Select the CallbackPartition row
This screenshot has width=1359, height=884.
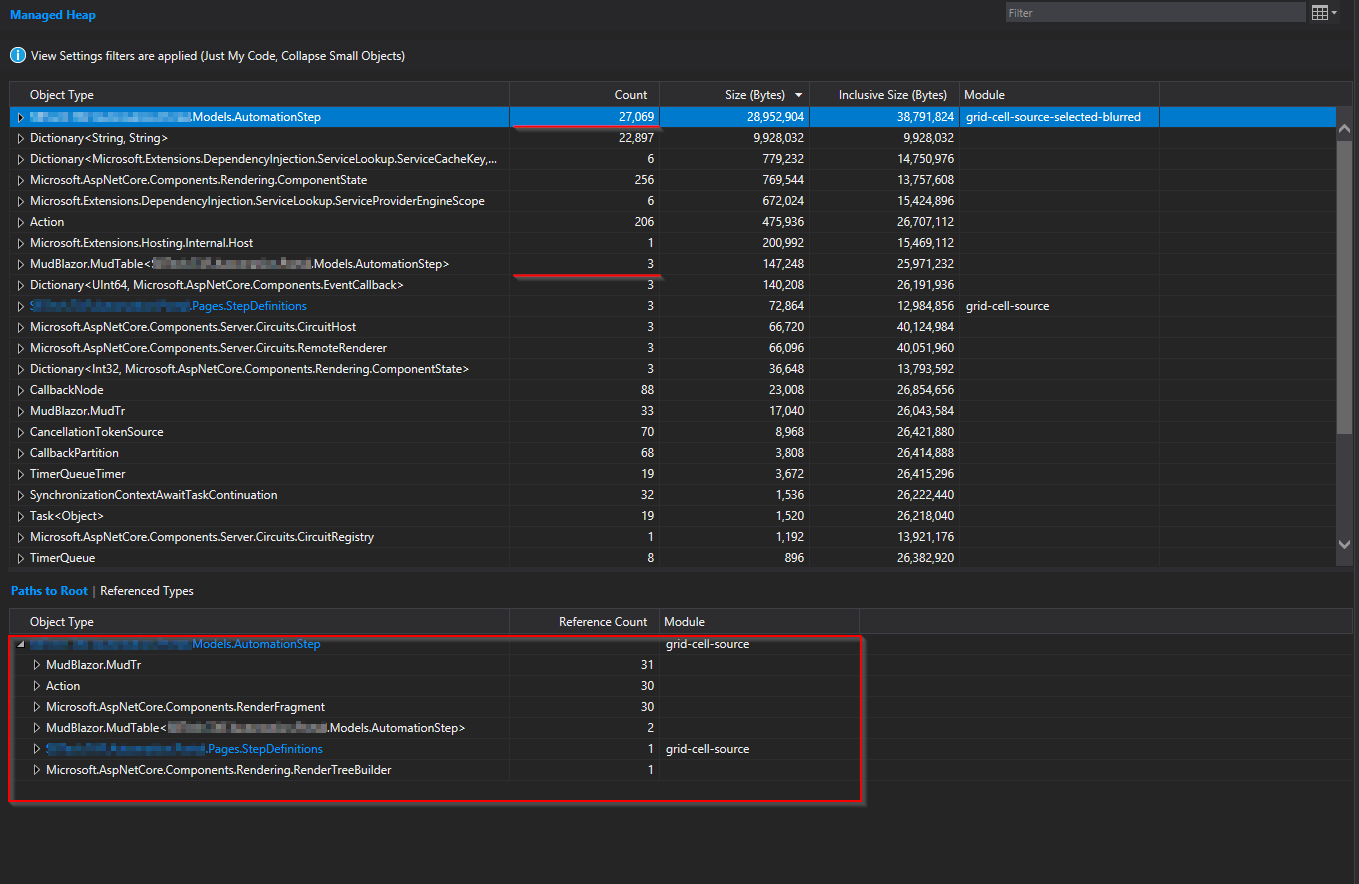point(673,453)
